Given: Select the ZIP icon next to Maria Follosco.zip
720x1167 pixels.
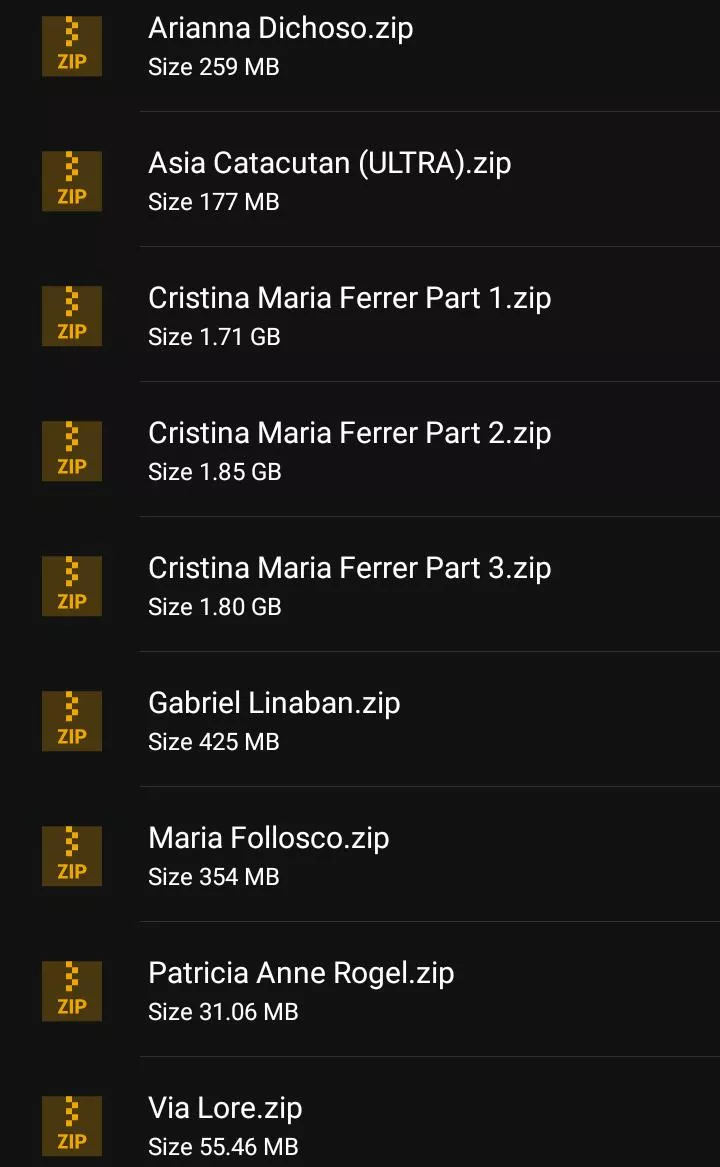Looking at the screenshot, I should tap(72, 856).
